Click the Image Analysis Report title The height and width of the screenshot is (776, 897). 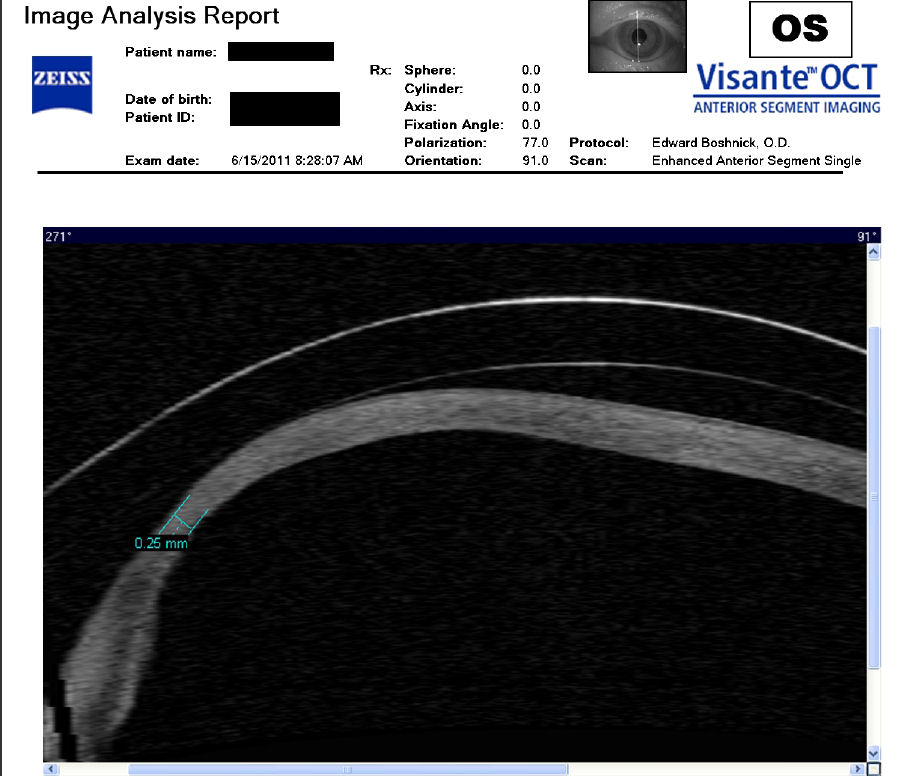[x=151, y=16]
